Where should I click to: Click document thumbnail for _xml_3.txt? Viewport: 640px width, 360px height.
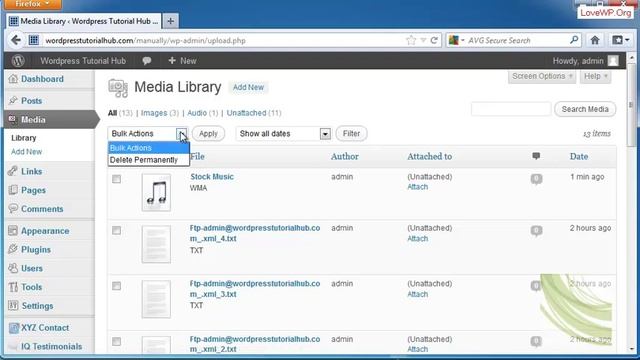point(156,299)
